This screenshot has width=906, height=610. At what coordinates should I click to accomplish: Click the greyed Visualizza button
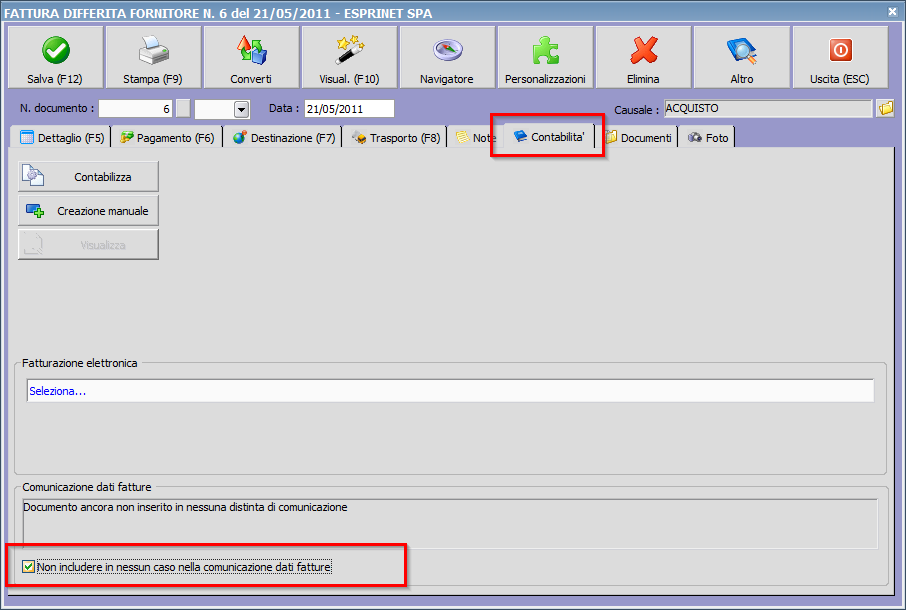click(x=88, y=245)
